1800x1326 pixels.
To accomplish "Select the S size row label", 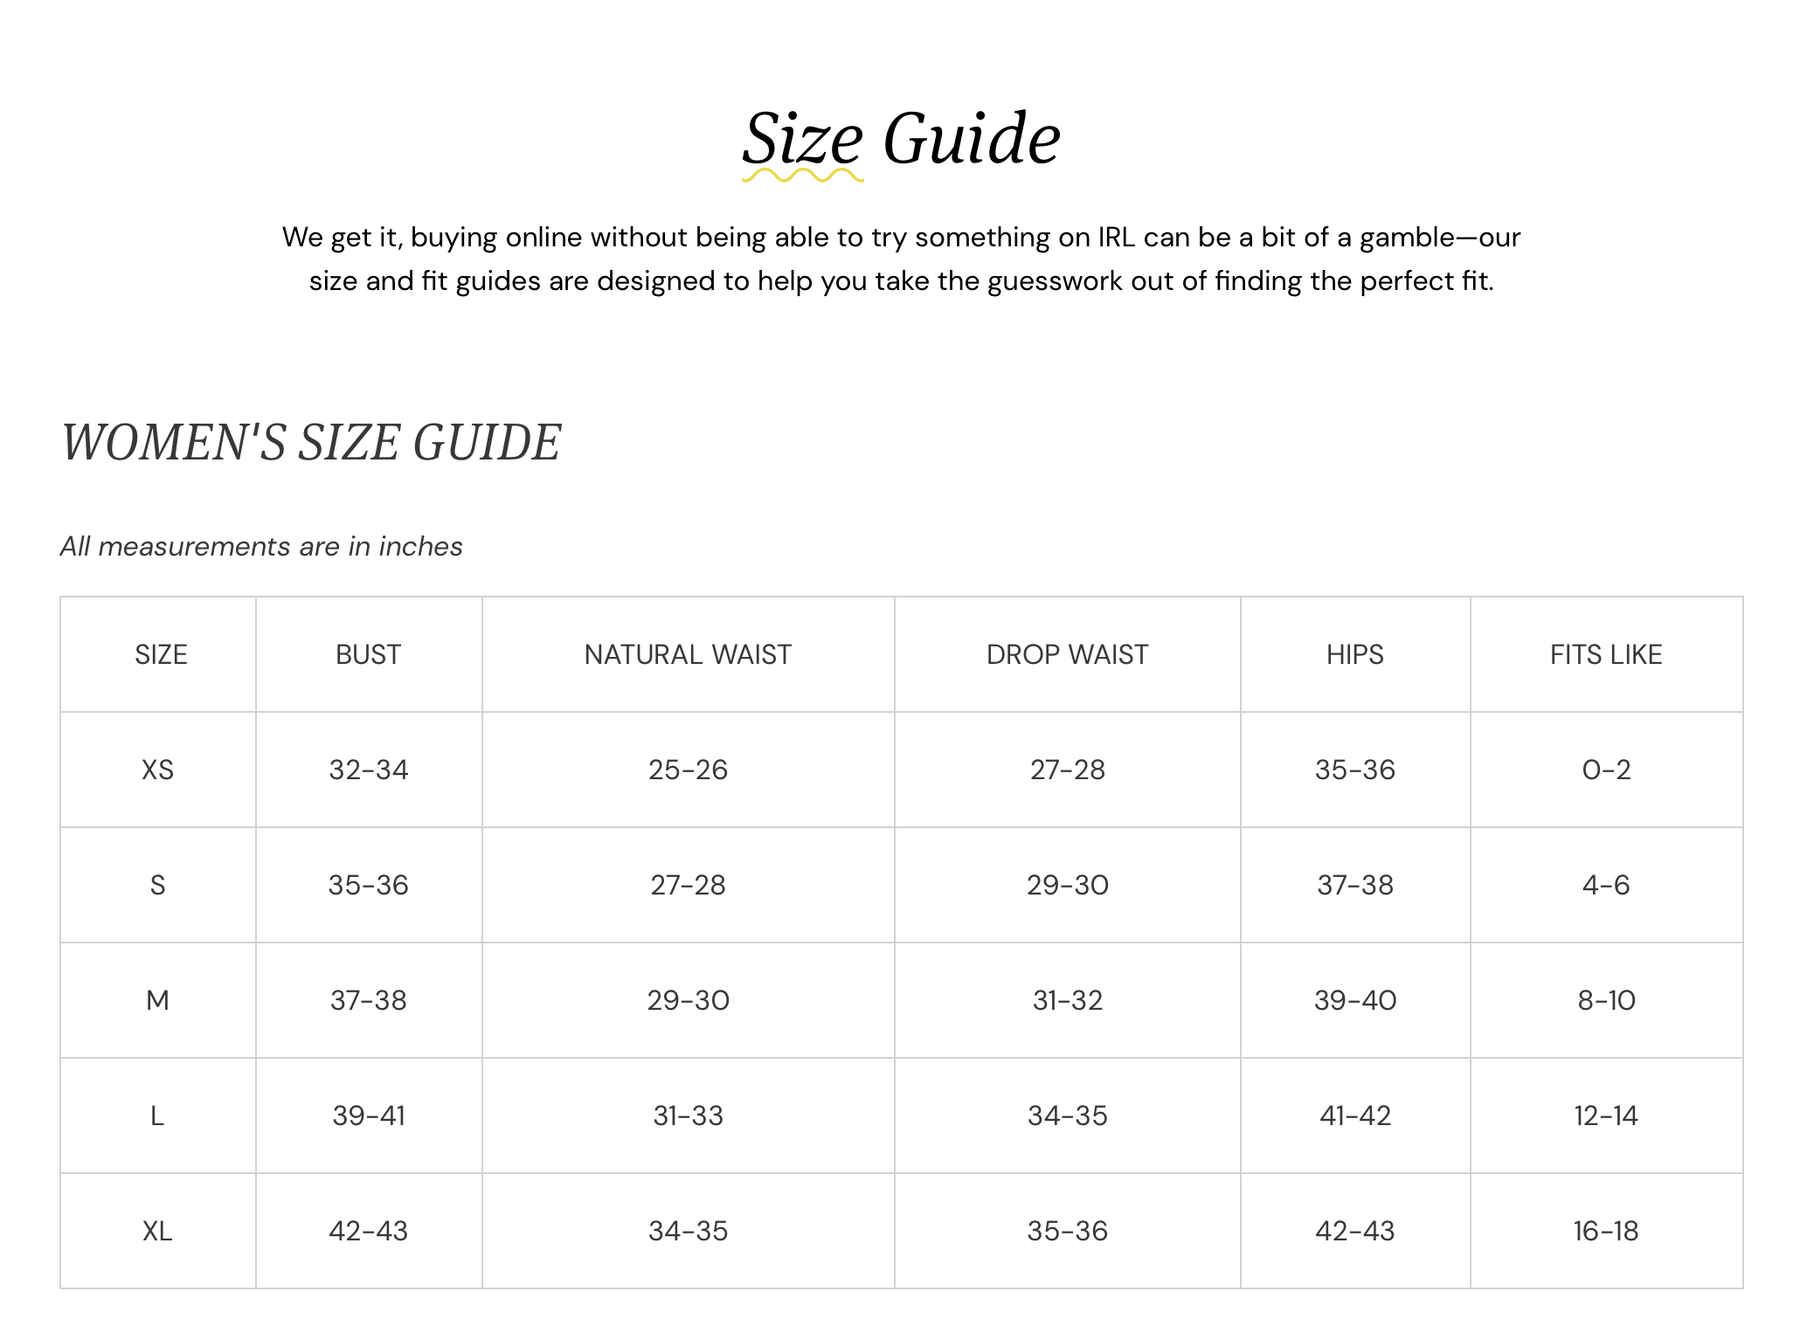I will pyautogui.click(x=158, y=885).
